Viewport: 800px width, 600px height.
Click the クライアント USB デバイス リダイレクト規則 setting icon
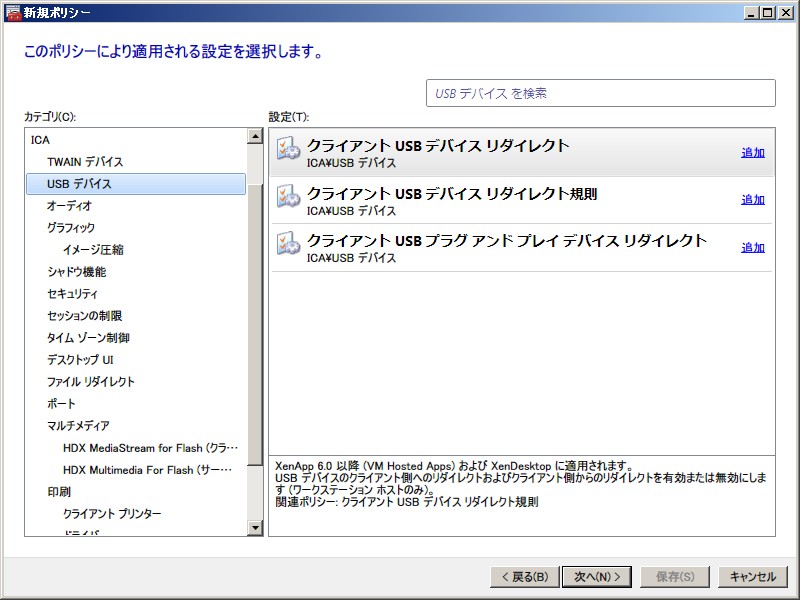click(x=288, y=197)
